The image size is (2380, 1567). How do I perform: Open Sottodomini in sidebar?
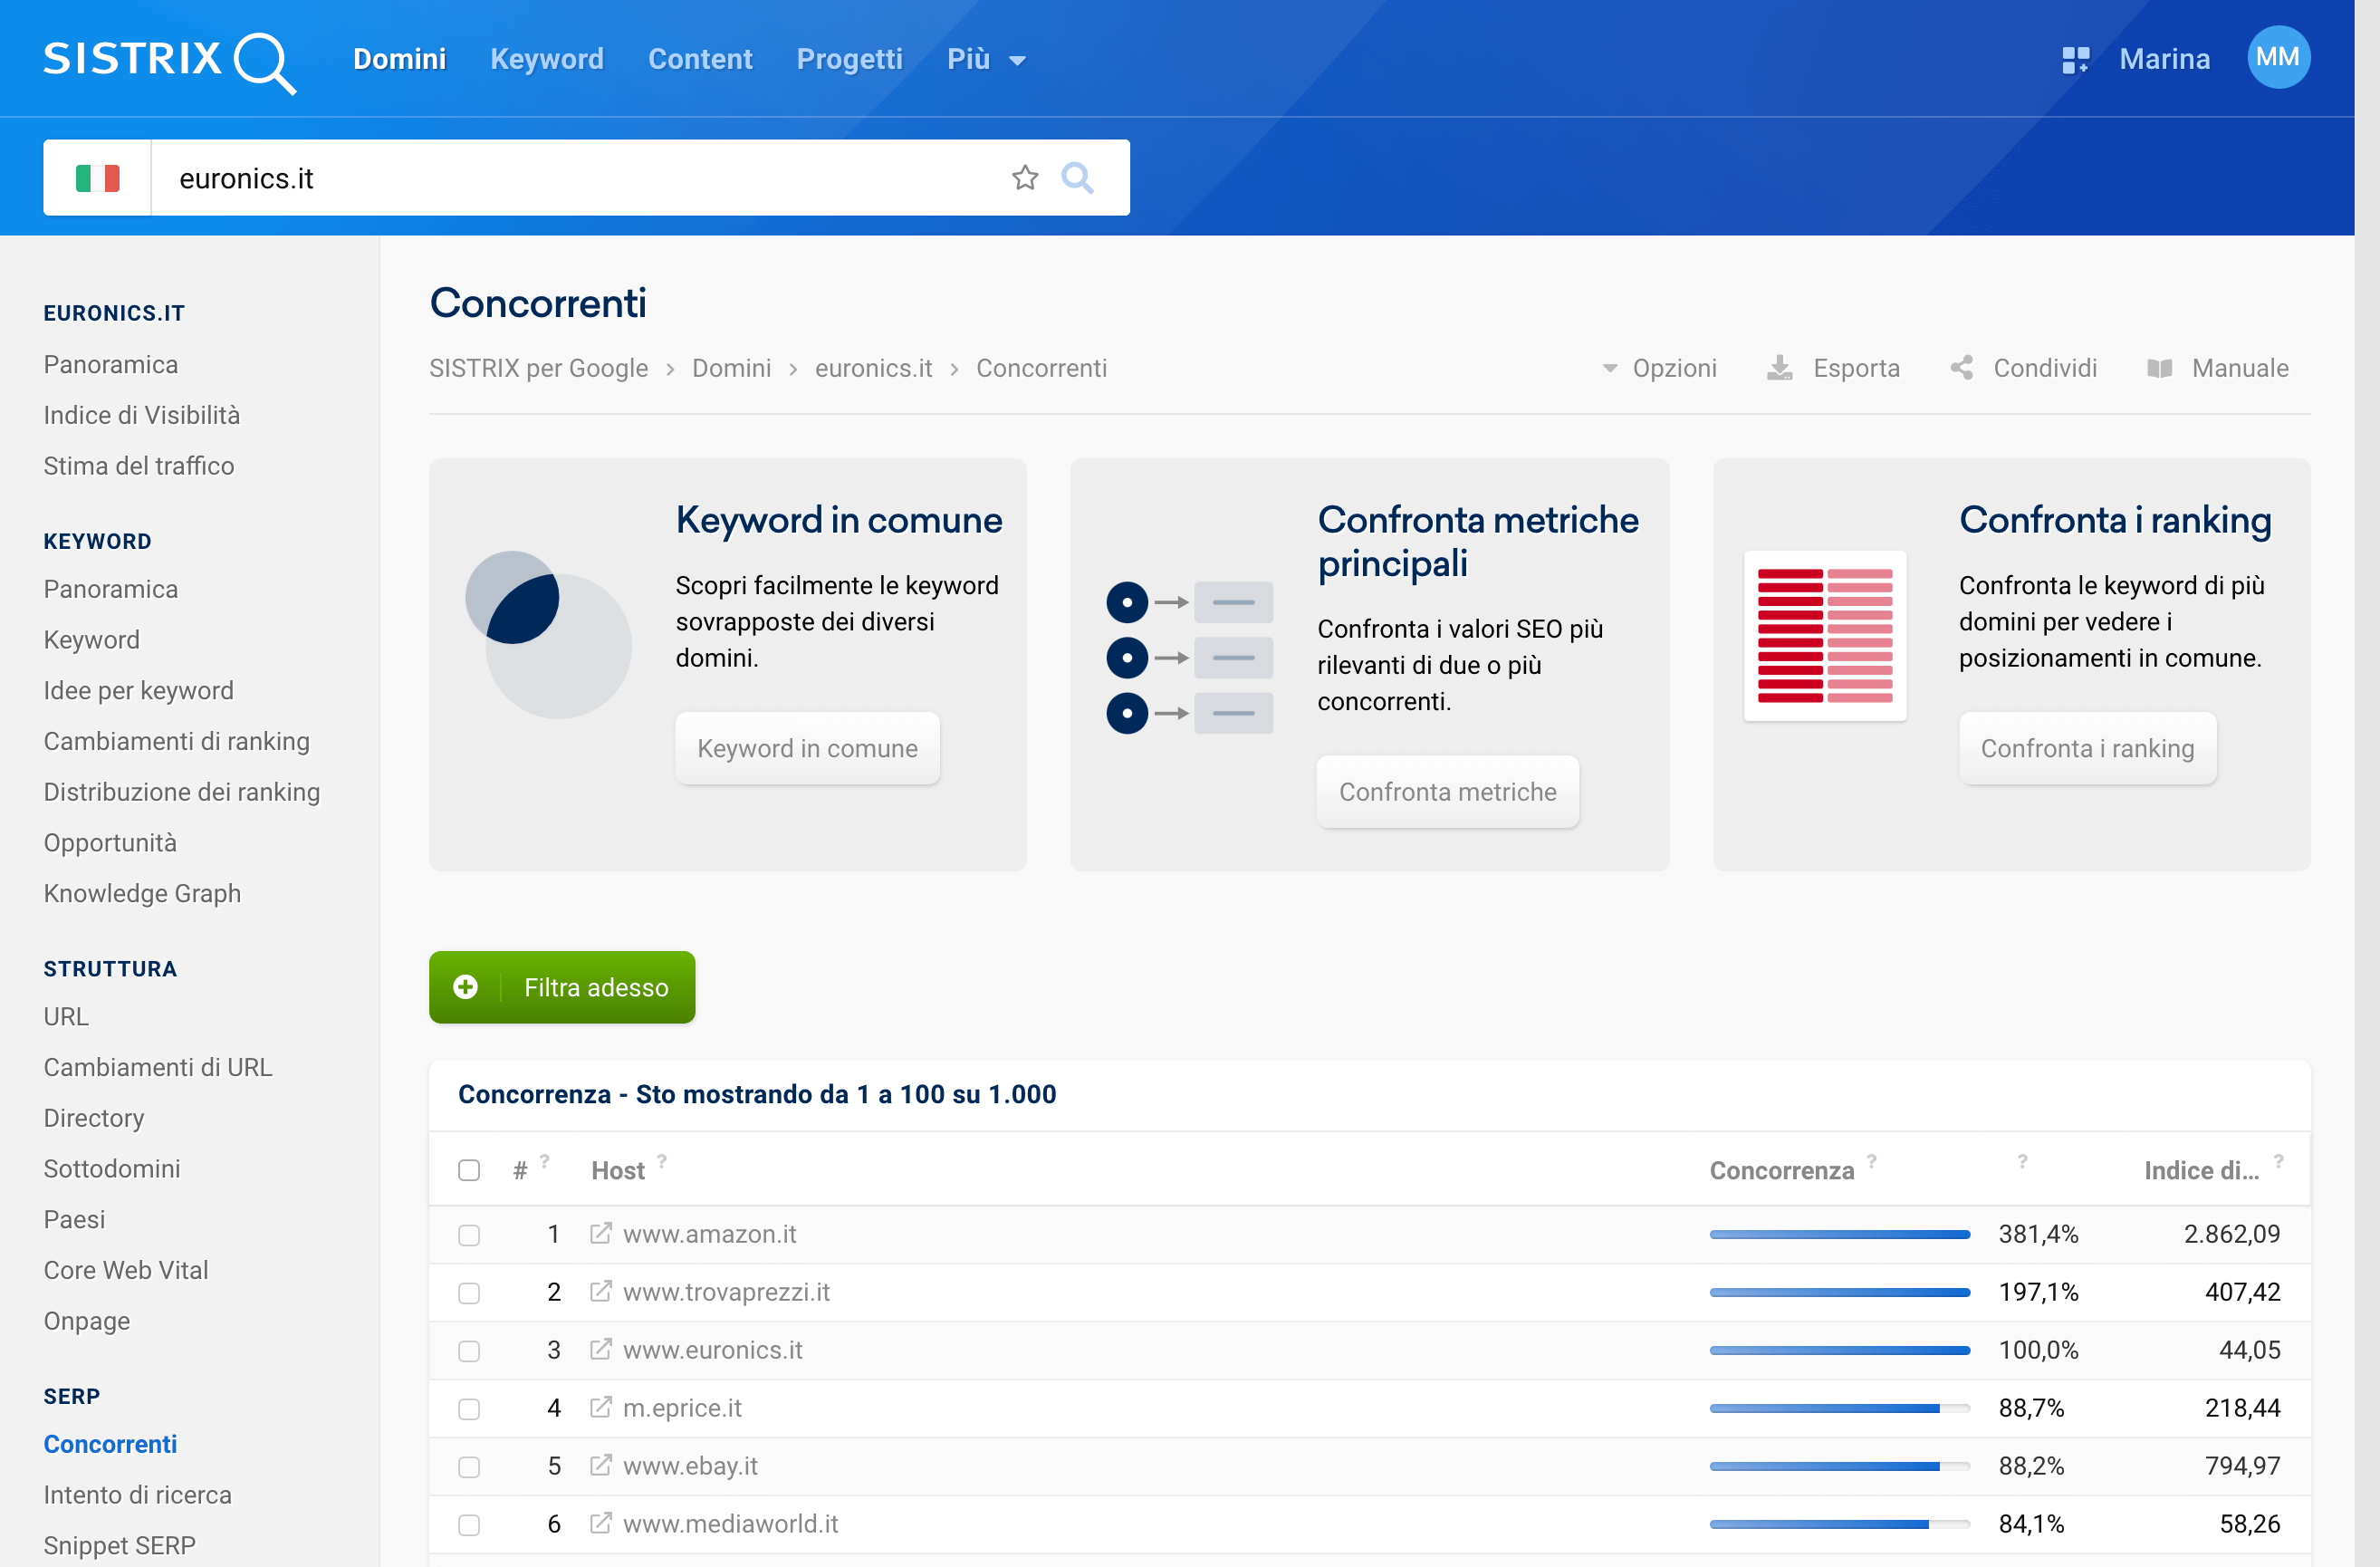(x=111, y=1169)
